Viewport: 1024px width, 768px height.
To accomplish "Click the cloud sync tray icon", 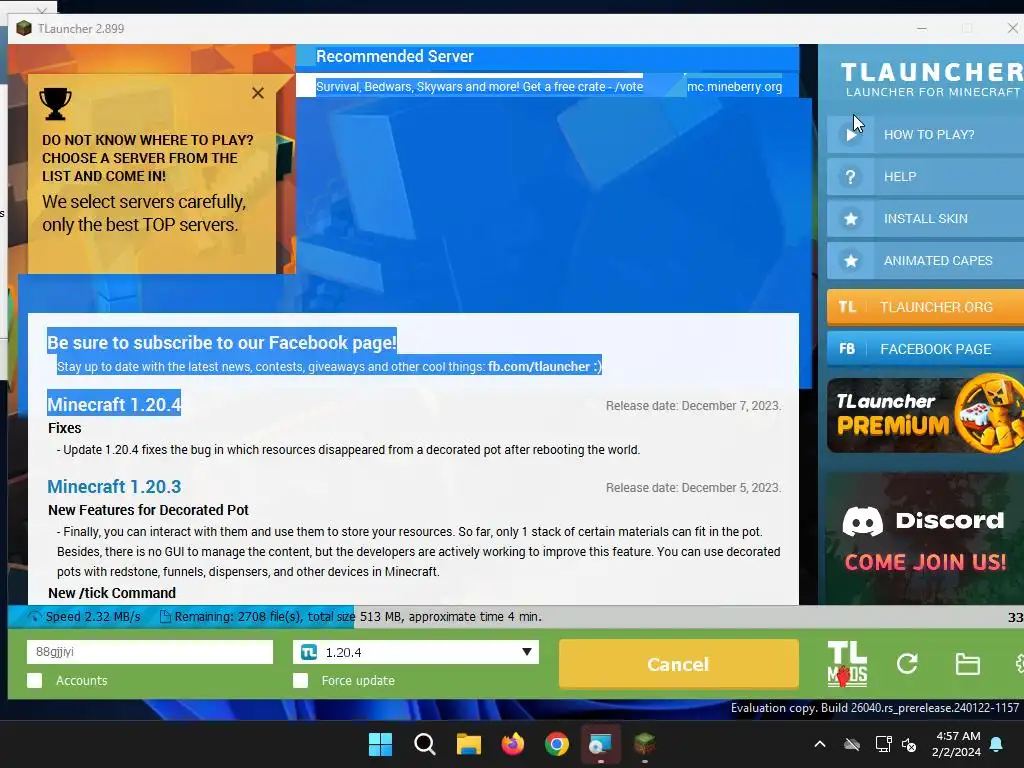I will coord(852,744).
